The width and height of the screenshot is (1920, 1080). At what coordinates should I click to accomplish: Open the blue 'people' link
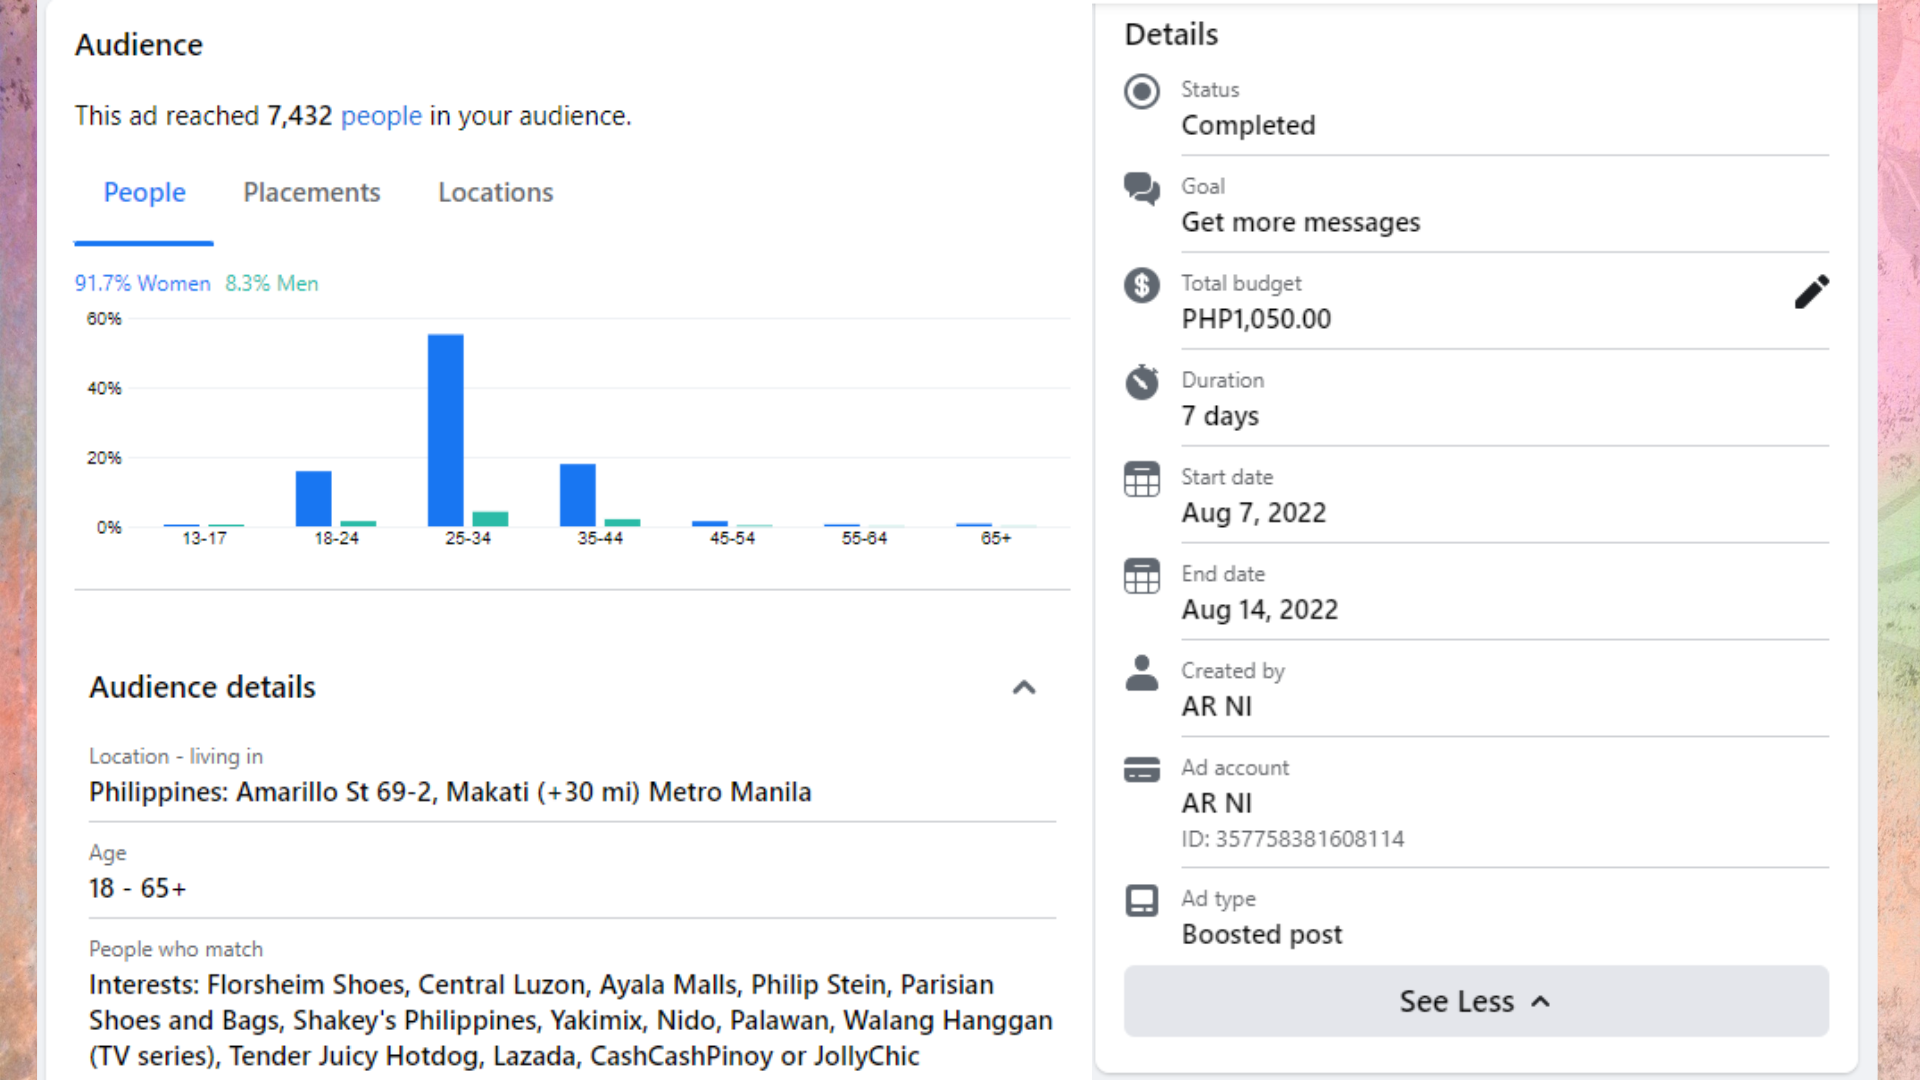(381, 116)
